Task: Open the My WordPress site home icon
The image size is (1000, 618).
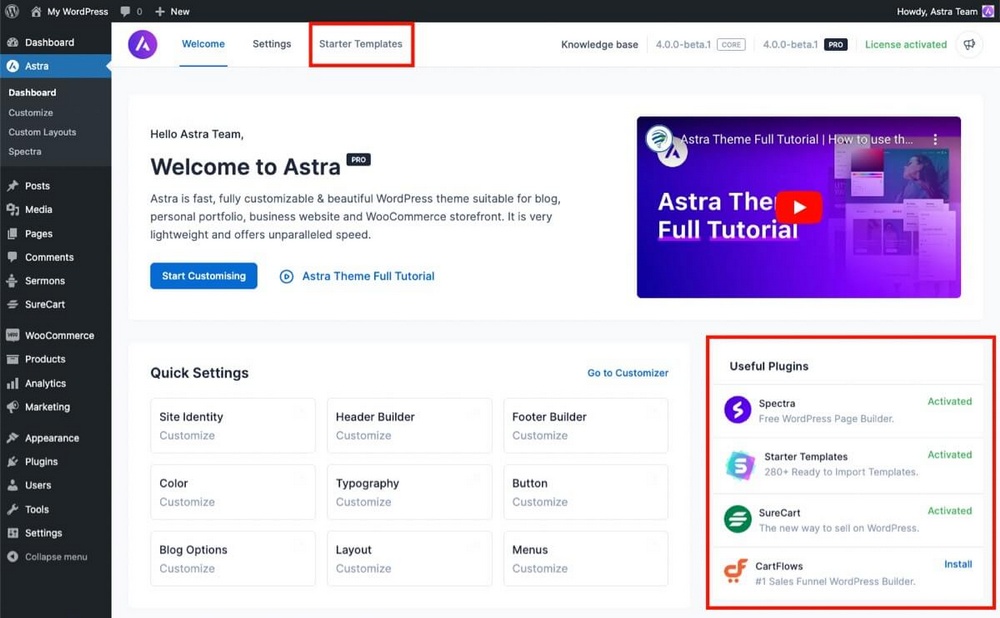Action: (x=36, y=11)
